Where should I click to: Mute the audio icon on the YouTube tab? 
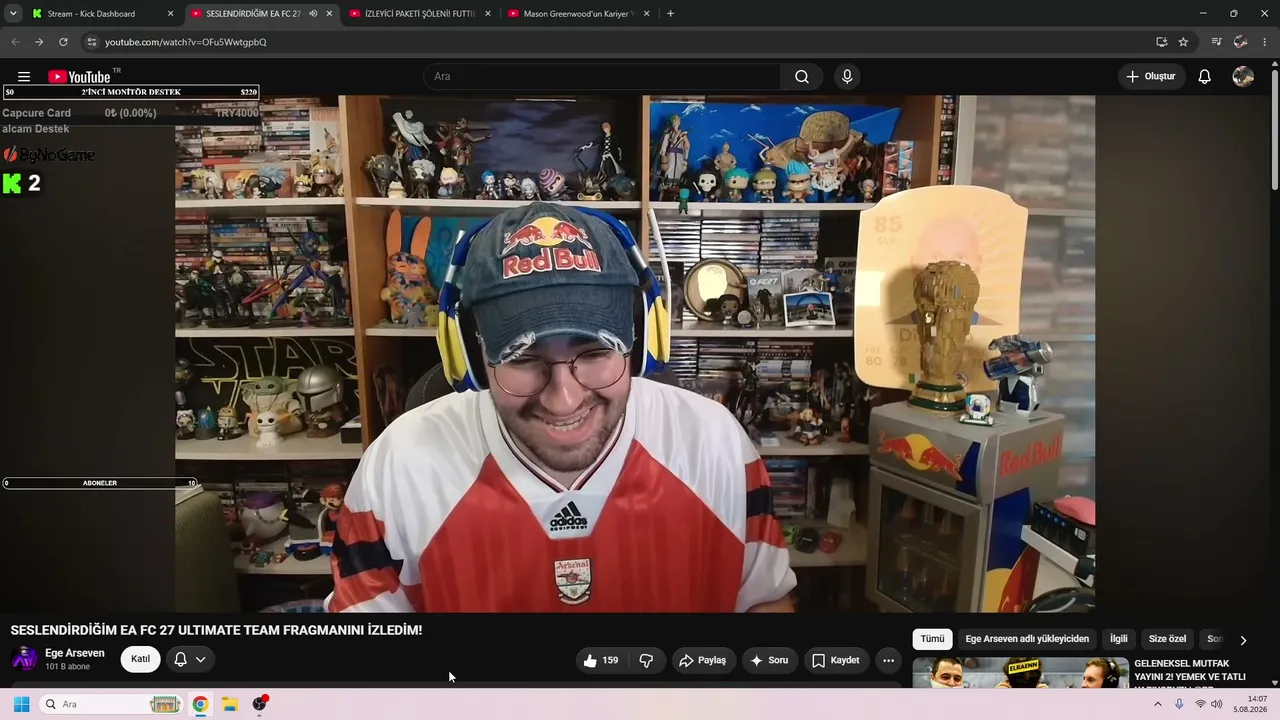[313, 14]
